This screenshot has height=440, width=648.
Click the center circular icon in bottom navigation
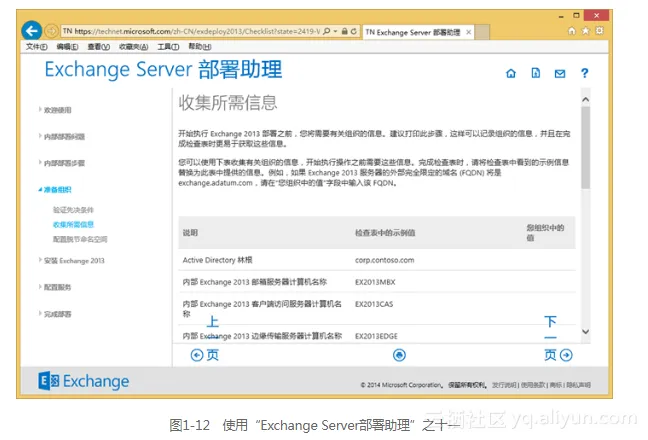point(400,355)
